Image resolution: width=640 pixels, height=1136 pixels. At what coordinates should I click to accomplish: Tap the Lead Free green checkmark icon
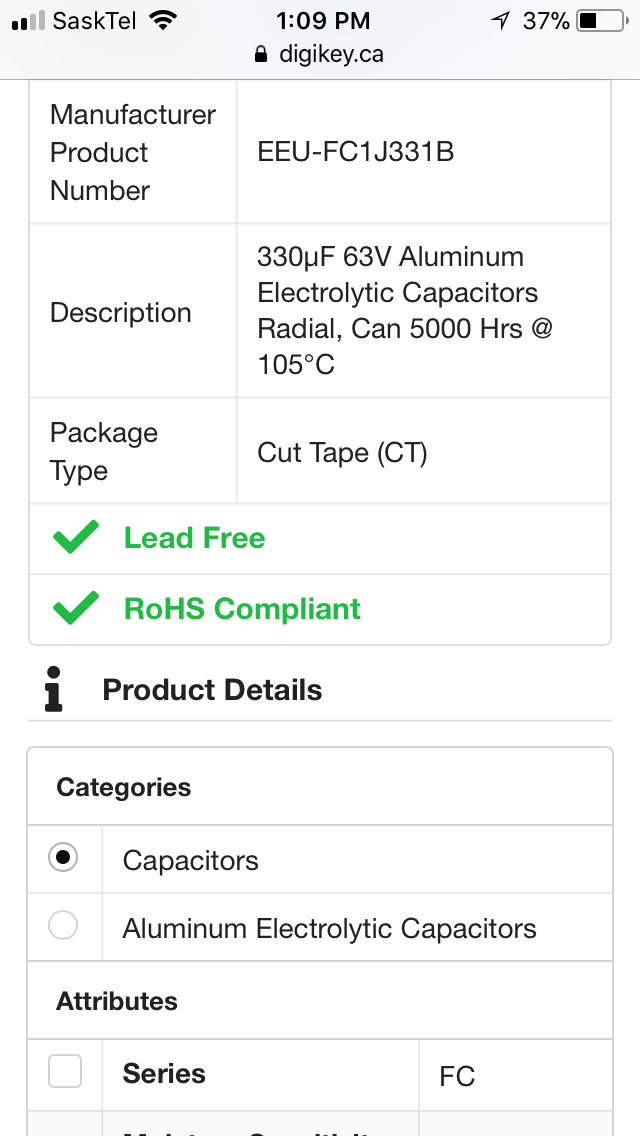tap(75, 538)
